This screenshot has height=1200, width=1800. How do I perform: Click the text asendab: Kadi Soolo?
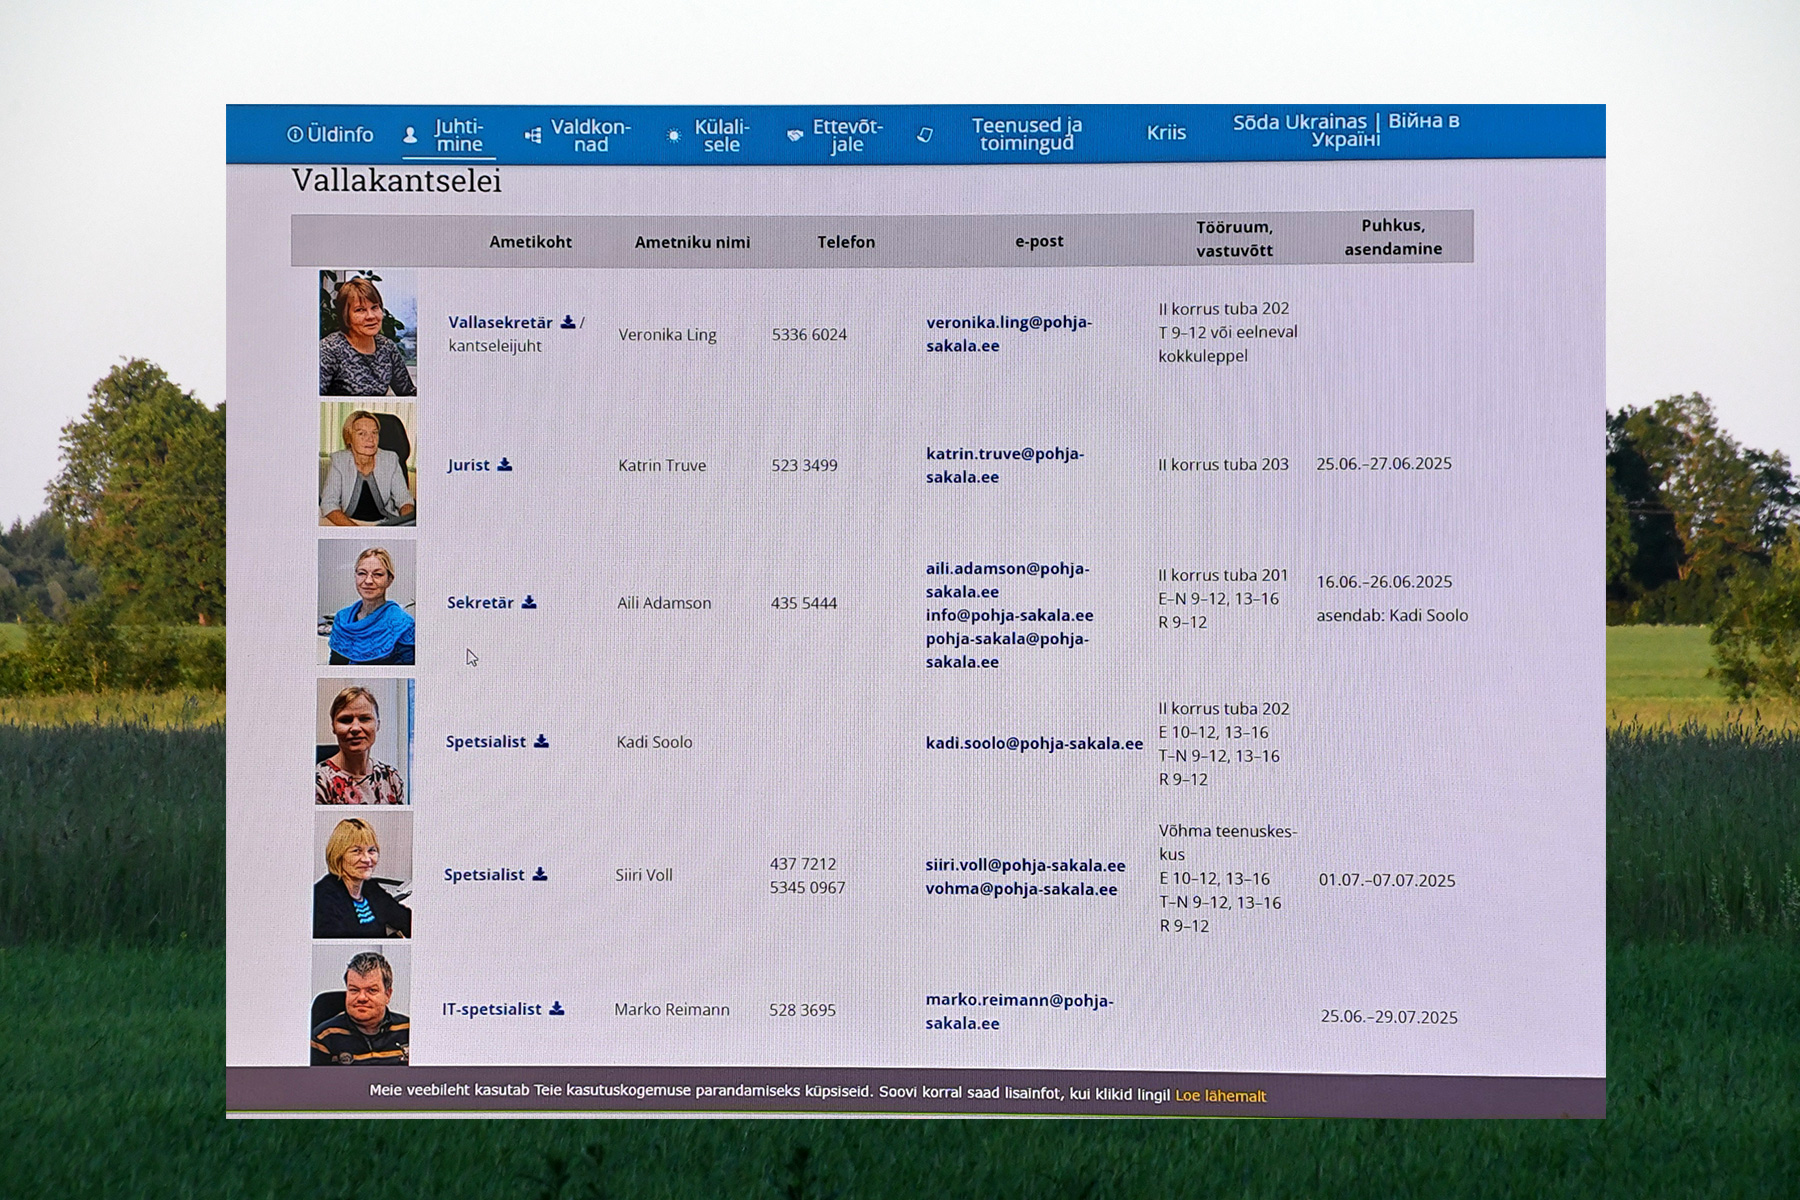click(x=1392, y=616)
